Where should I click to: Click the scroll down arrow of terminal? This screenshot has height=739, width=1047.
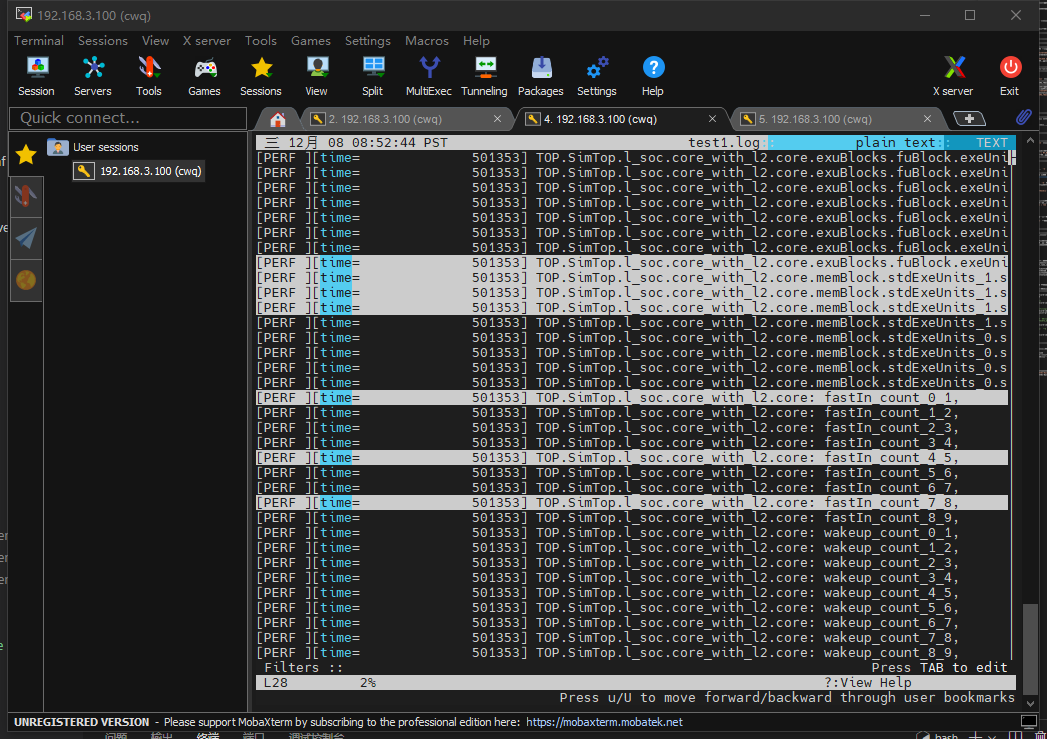point(1031,704)
